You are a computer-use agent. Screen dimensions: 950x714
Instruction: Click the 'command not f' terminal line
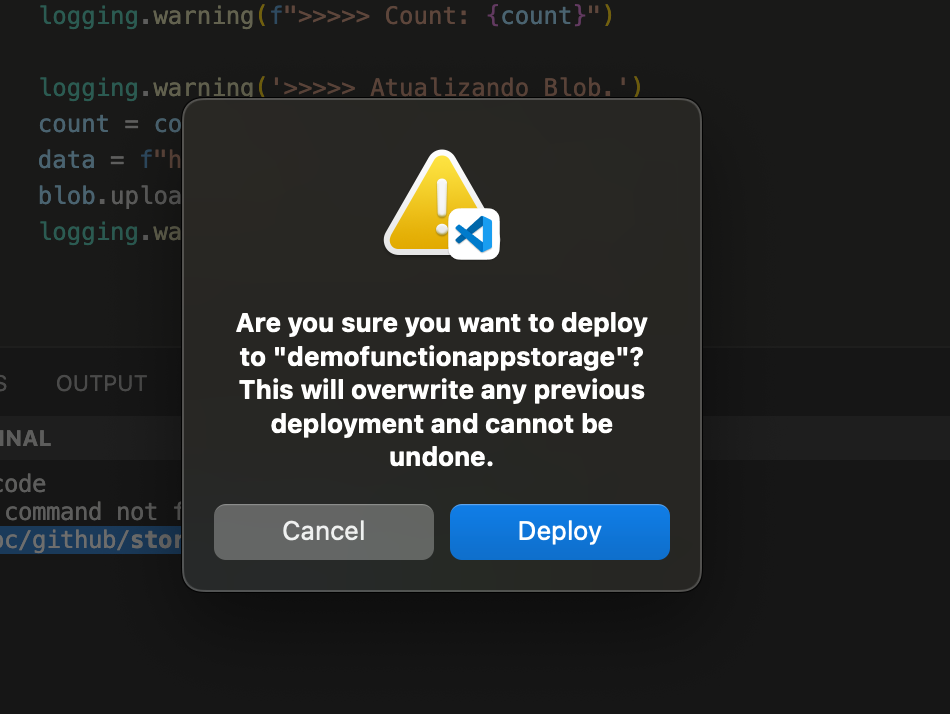click(x=91, y=512)
